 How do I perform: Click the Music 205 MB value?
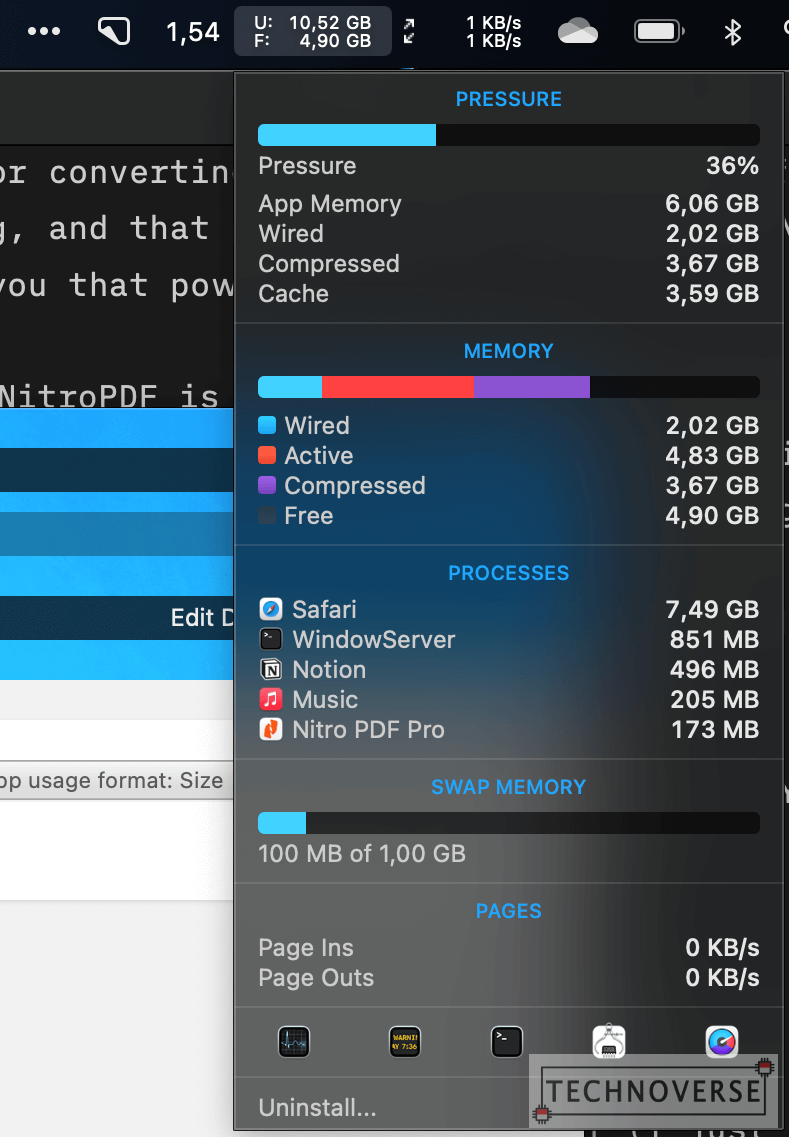tap(714, 700)
